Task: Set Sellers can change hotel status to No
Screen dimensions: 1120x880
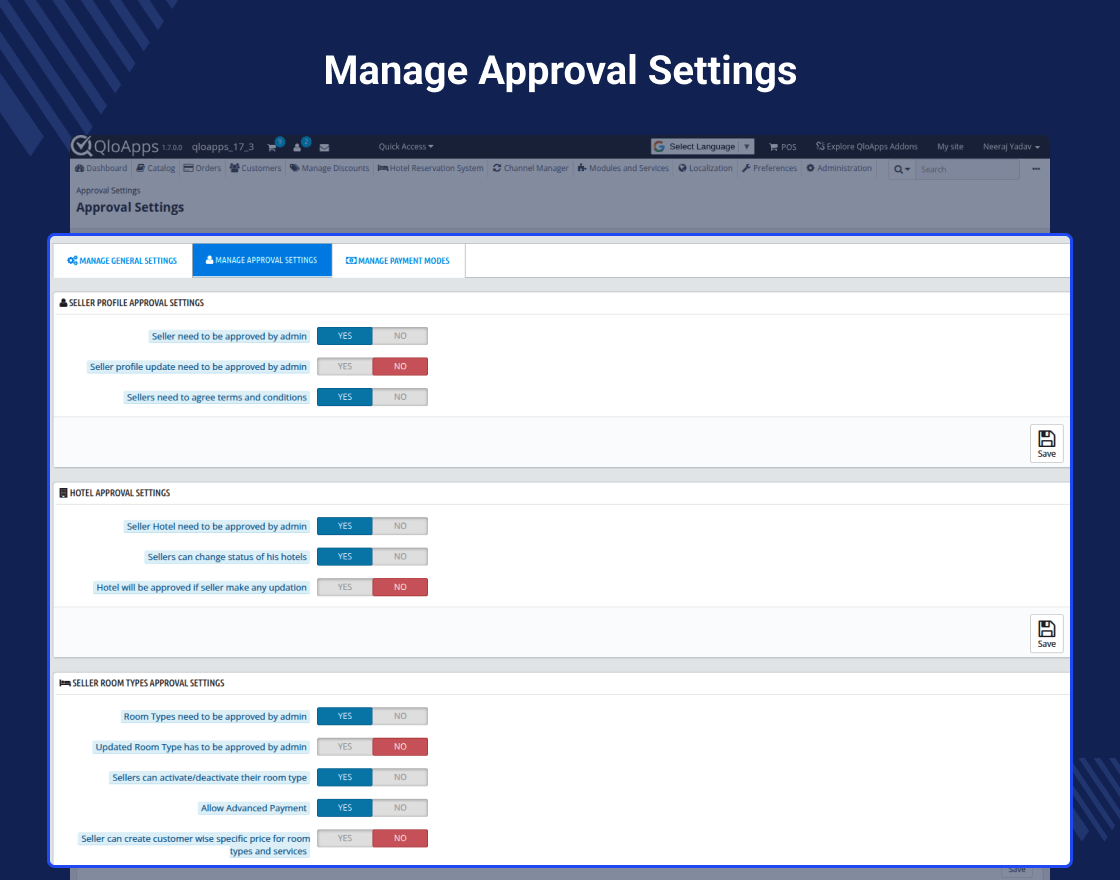Action: point(400,556)
